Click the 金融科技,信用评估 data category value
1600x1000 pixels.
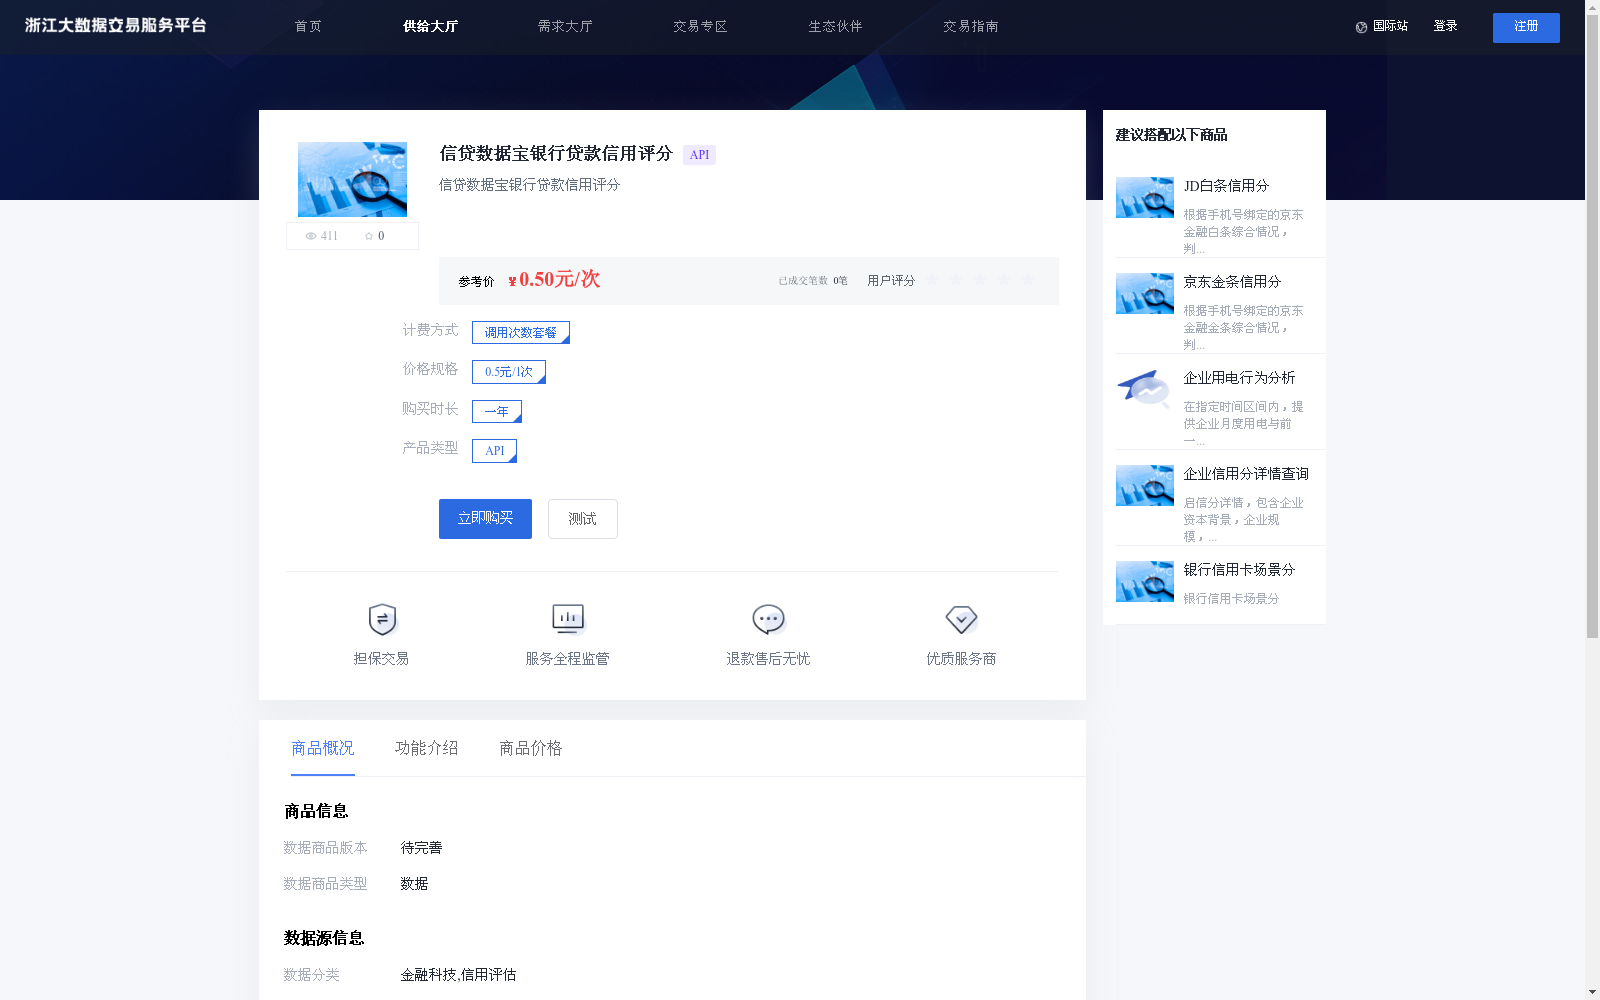(458, 975)
